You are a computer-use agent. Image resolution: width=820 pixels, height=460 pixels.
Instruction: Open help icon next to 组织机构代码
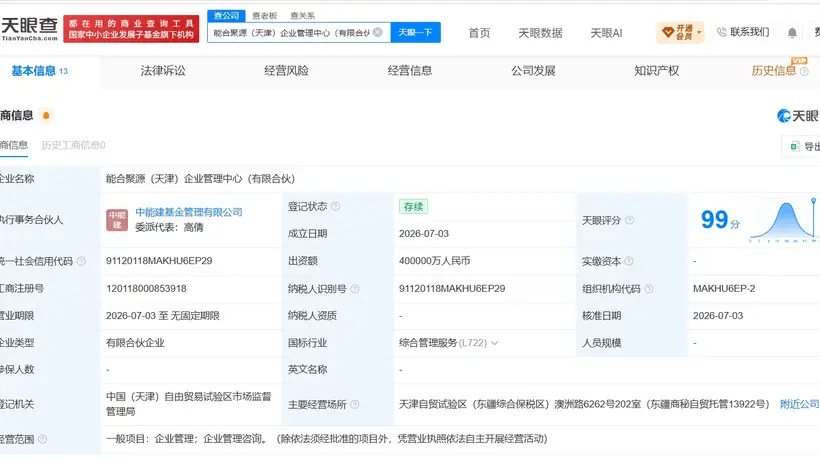(649, 289)
